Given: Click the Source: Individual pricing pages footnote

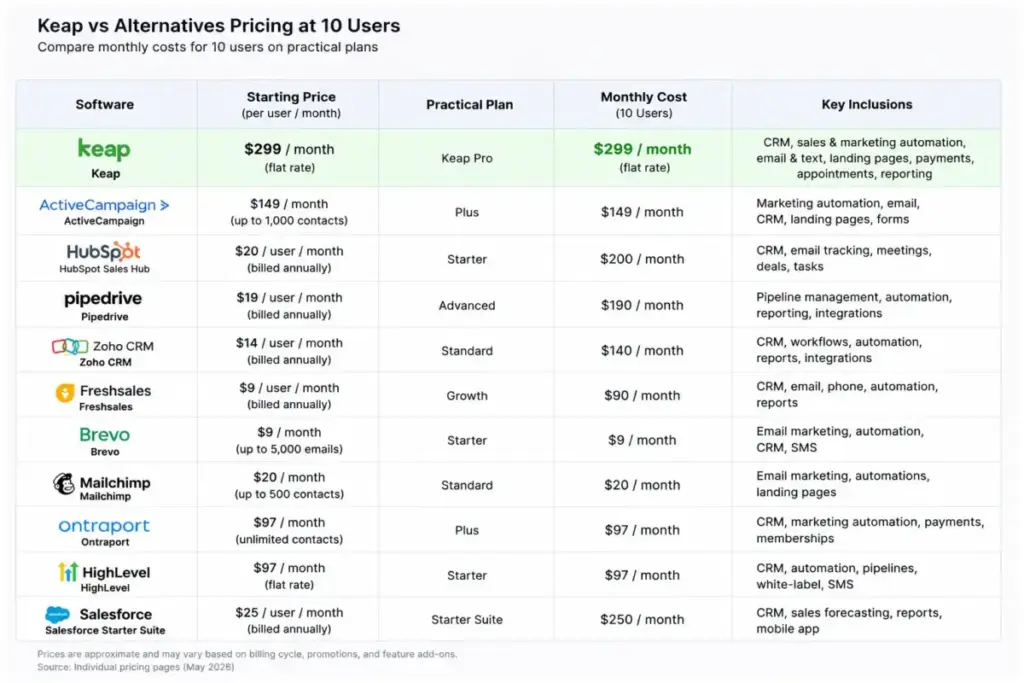Looking at the screenshot, I should click(136, 667).
